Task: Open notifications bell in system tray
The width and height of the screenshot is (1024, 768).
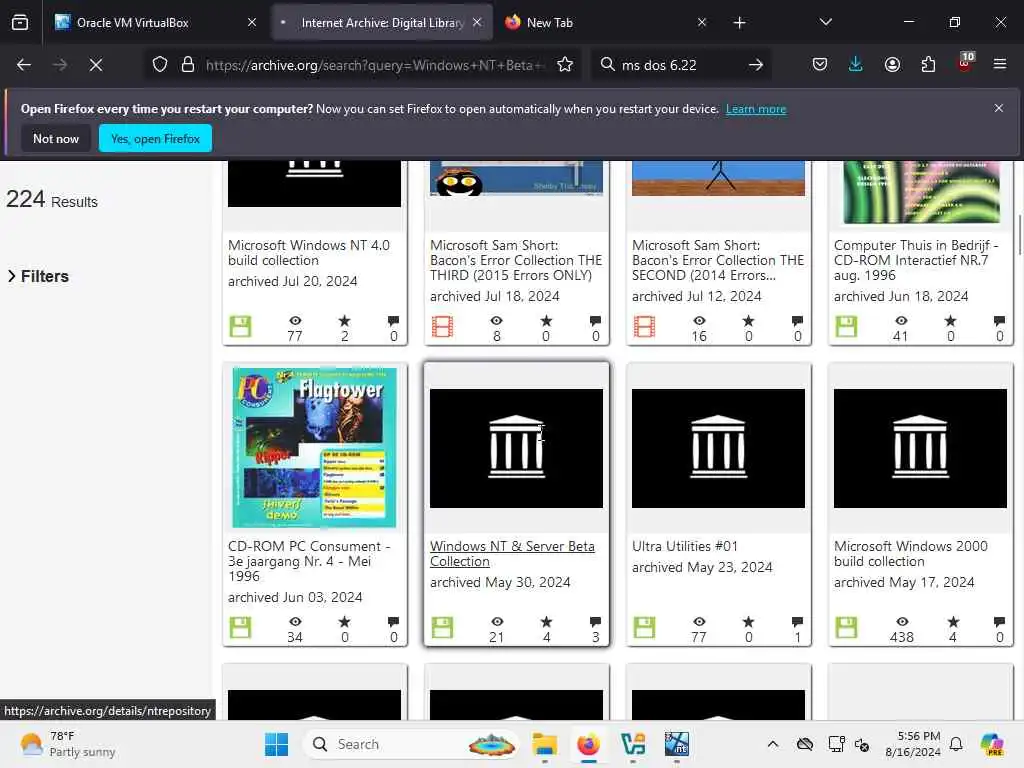Action: tap(956, 744)
